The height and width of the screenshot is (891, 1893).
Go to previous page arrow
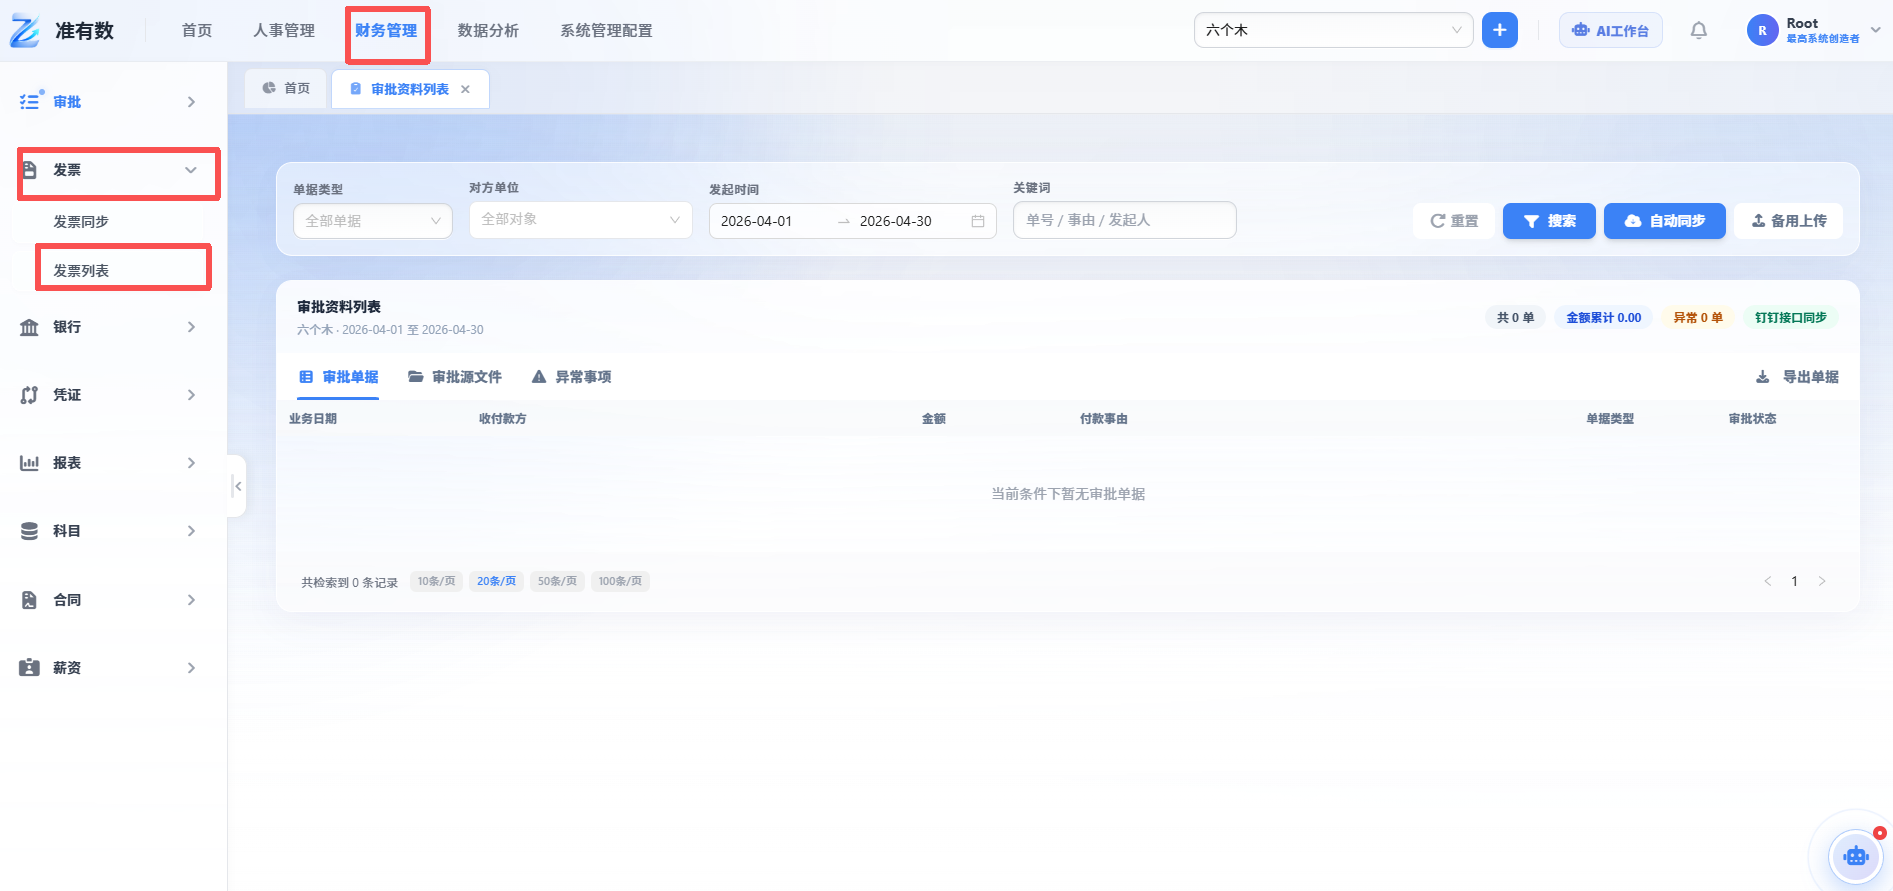click(1767, 581)
